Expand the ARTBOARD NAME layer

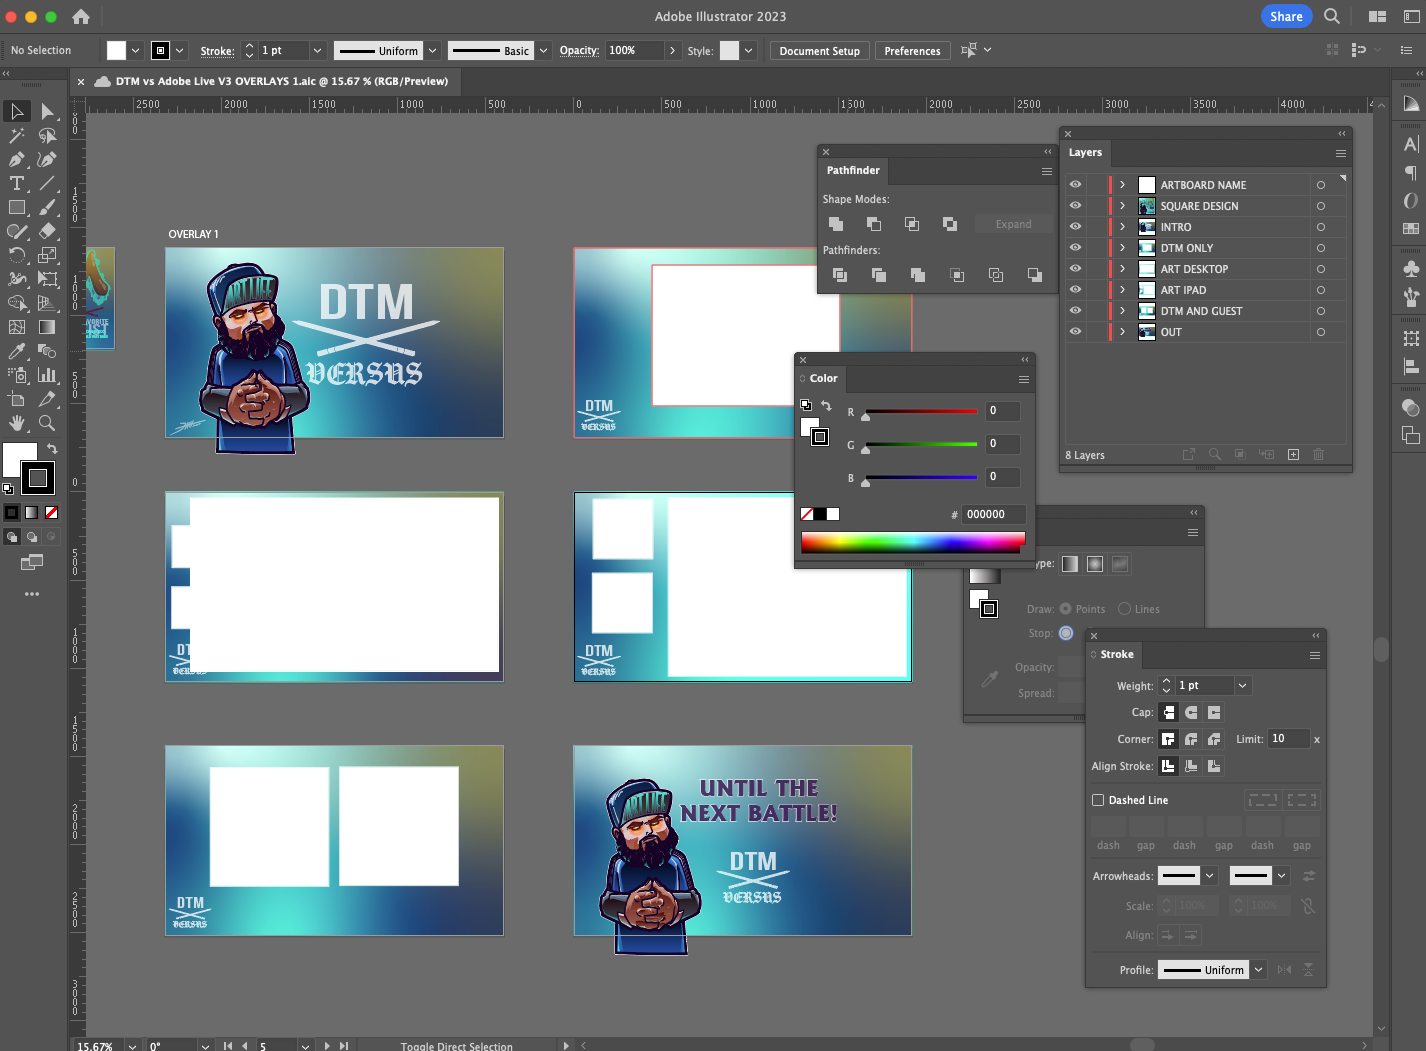(x=1122, y=185)
